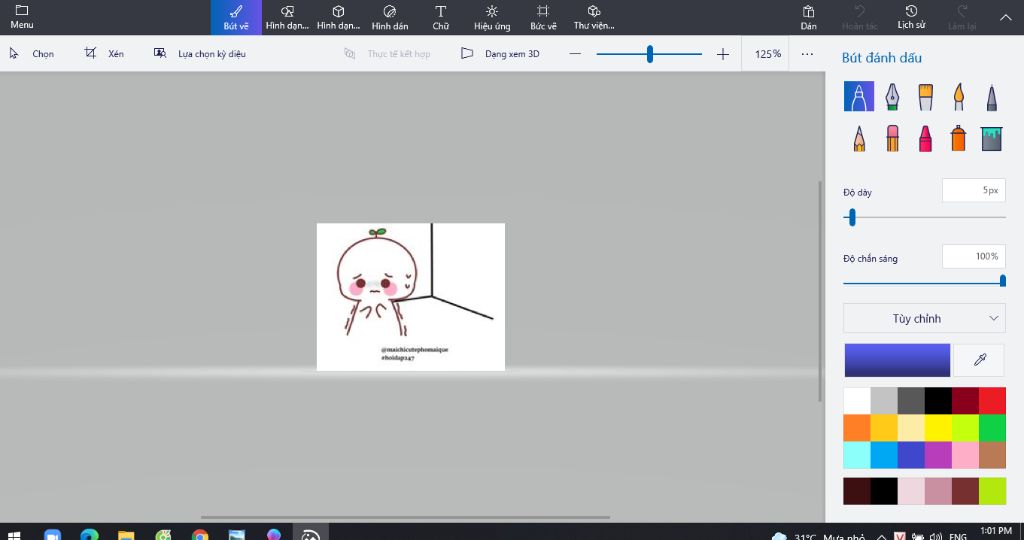Click the vertical canvas scrollbar
The height and width of the screenshot is (540, 1024).
pos(821,291)
